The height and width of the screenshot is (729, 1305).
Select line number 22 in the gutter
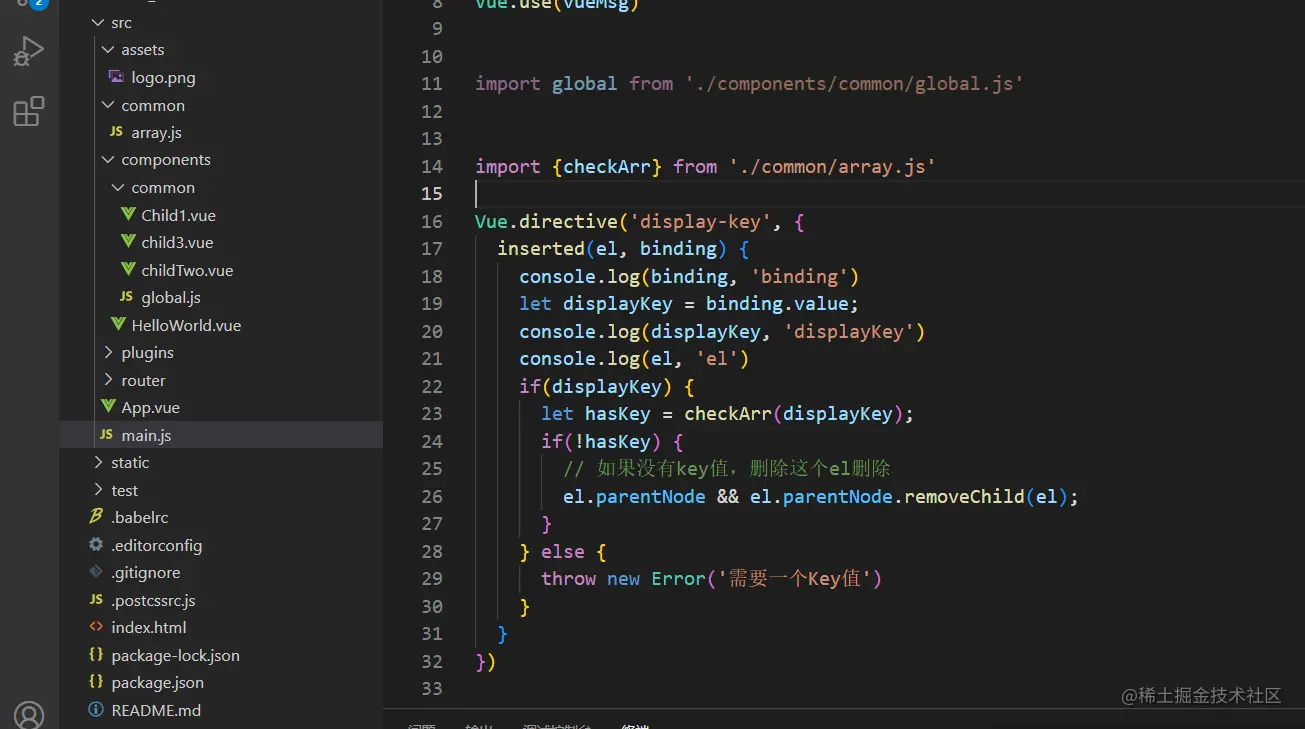coord(431,386)
